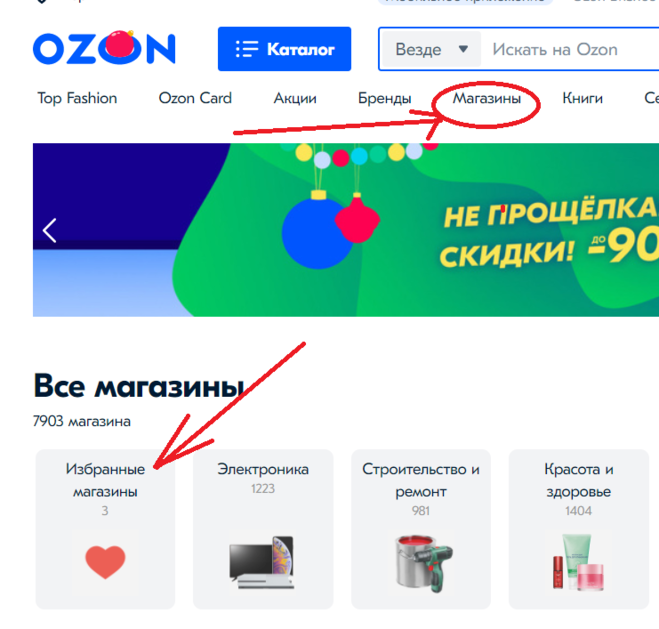Click the holiday discount banner image

pyautogui.click(x=346, y=230)
